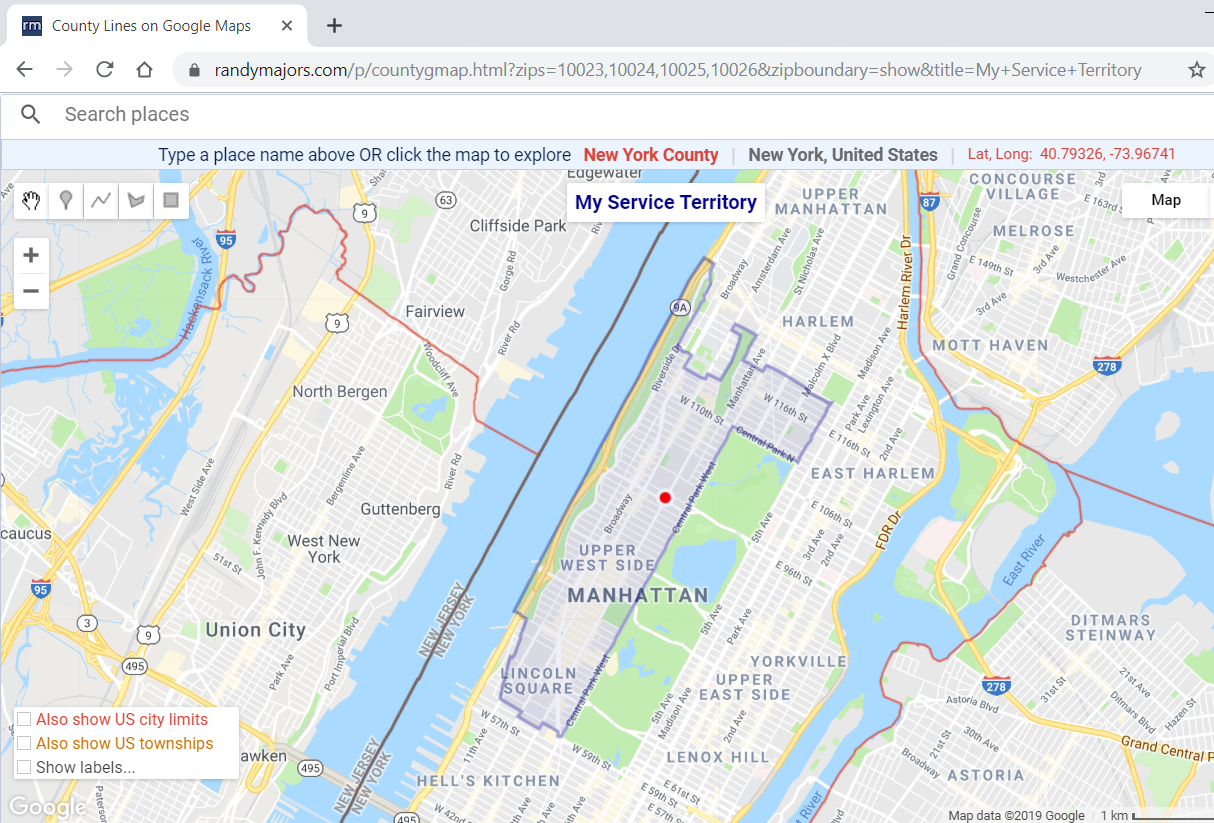Enable Also show US townships
Viewport: 1214px width, 823px height.
24,743
